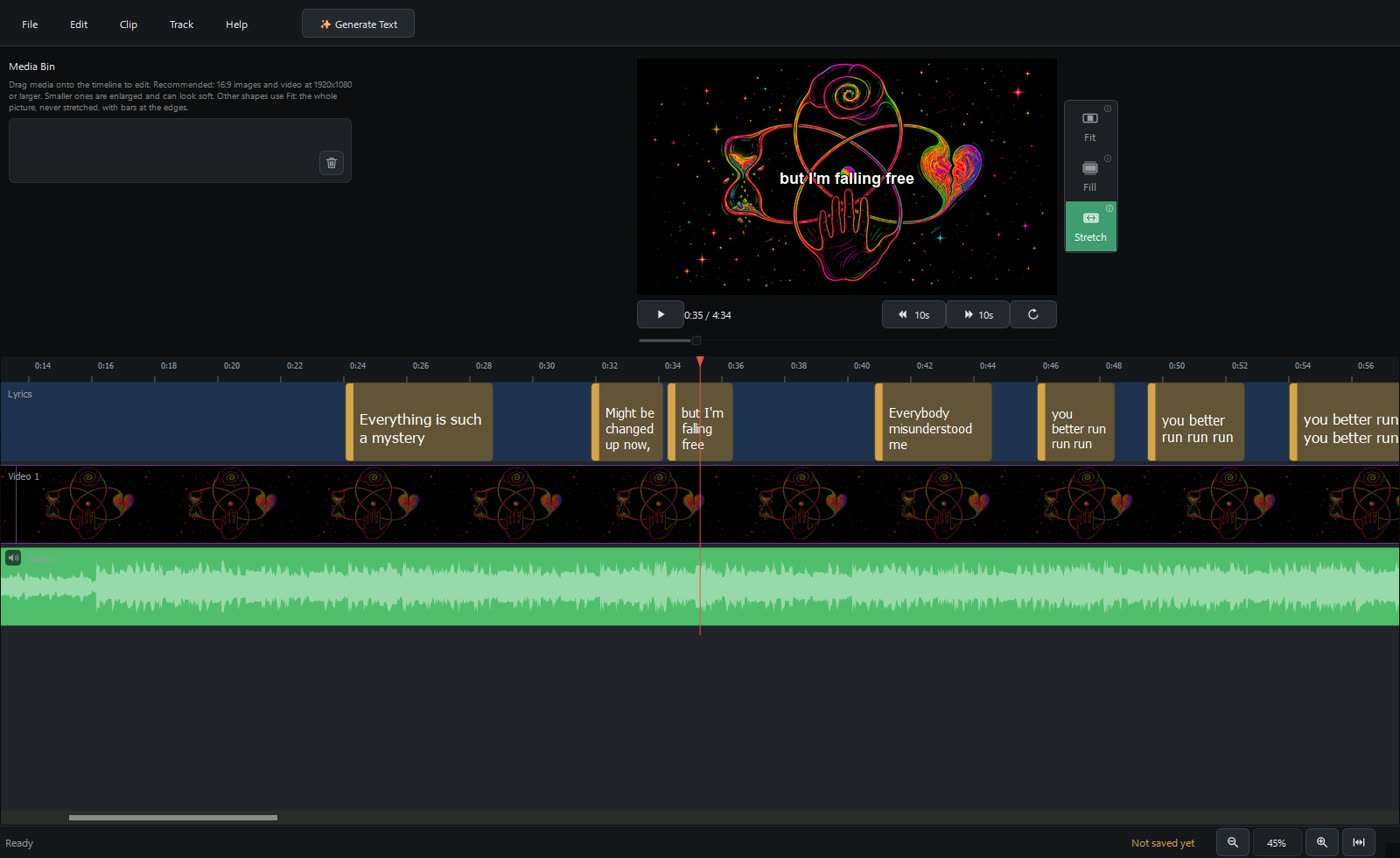Viewport: 1400px width, 858px height.
Task: Select the "Everybody misunderstood me" lyric clip
Action: [933, 422]
